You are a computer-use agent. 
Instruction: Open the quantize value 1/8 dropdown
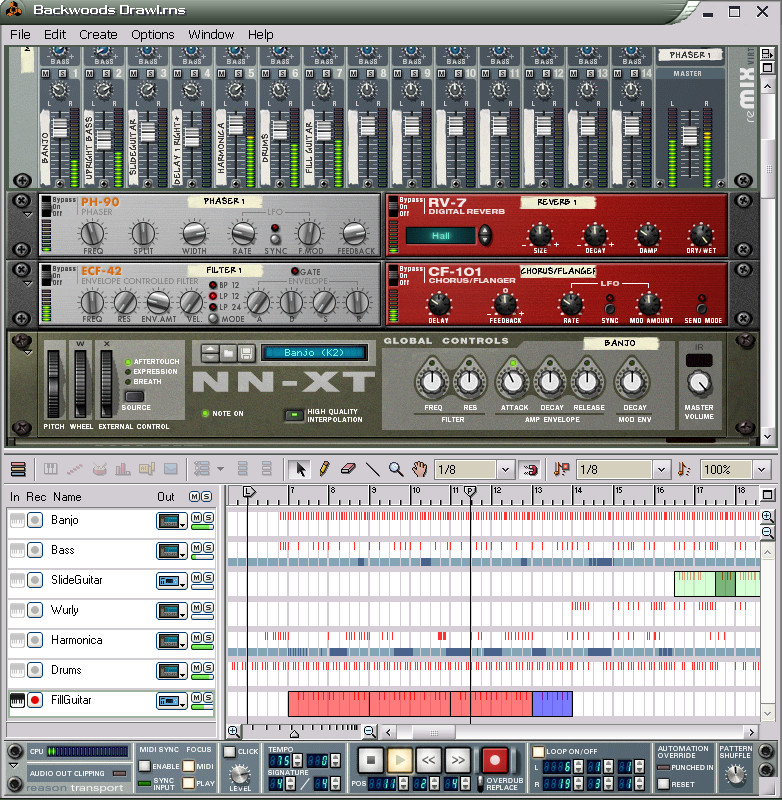[x=661, y=469]
